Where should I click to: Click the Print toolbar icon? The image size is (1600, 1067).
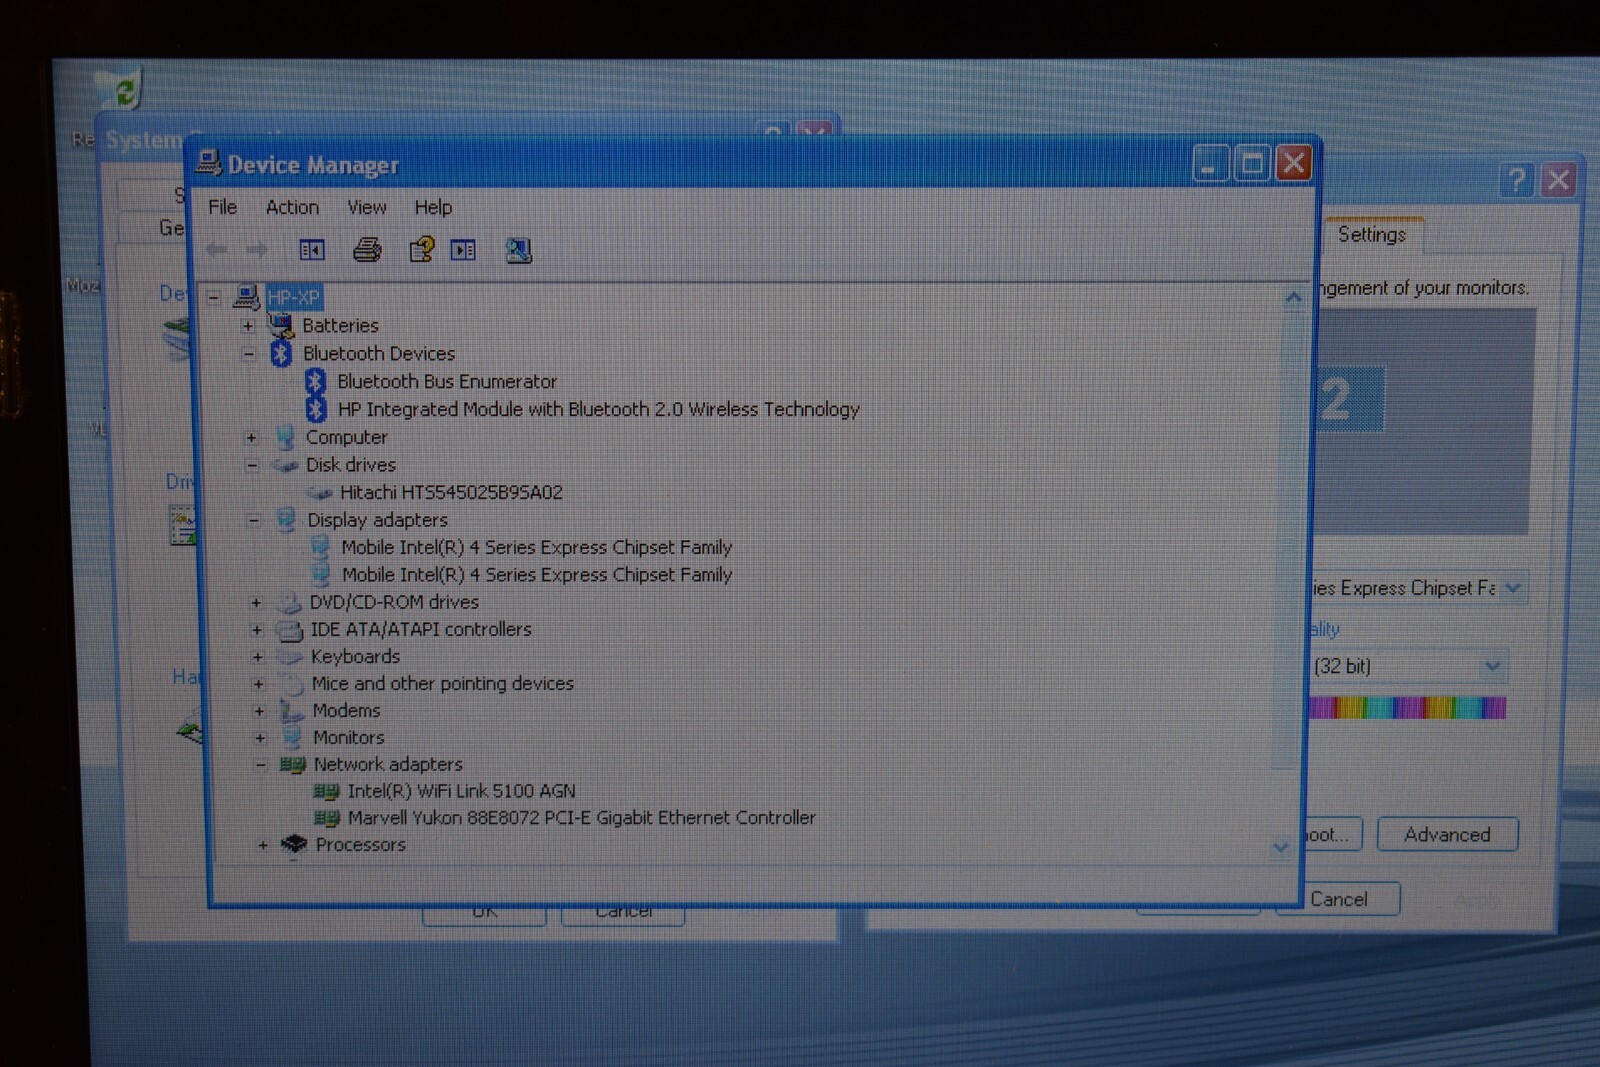[367, 250]
